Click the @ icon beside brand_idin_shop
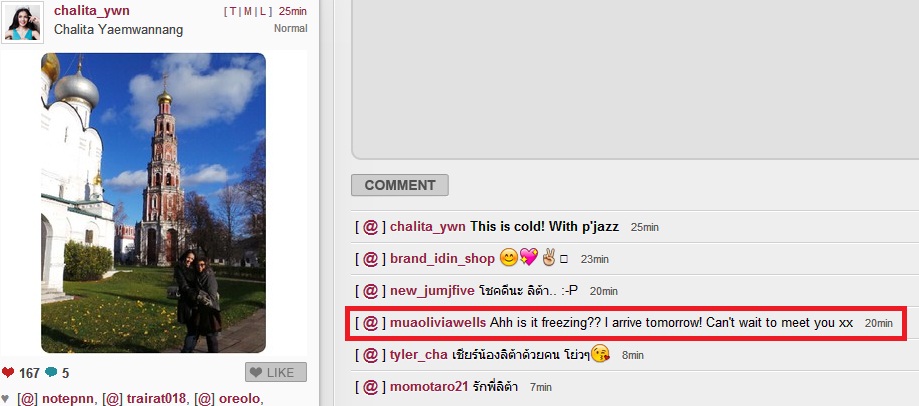 (x=370, y=259)
